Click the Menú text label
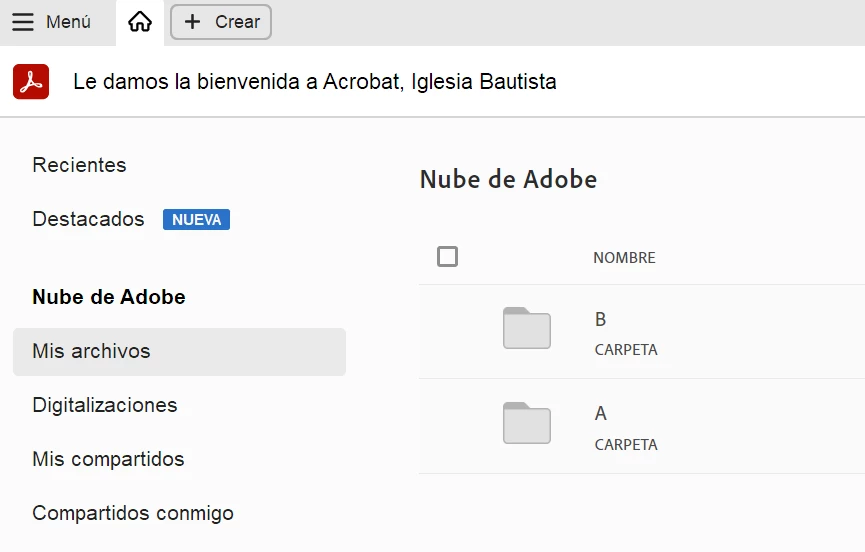Screen dimensions: 865x552 68,22
